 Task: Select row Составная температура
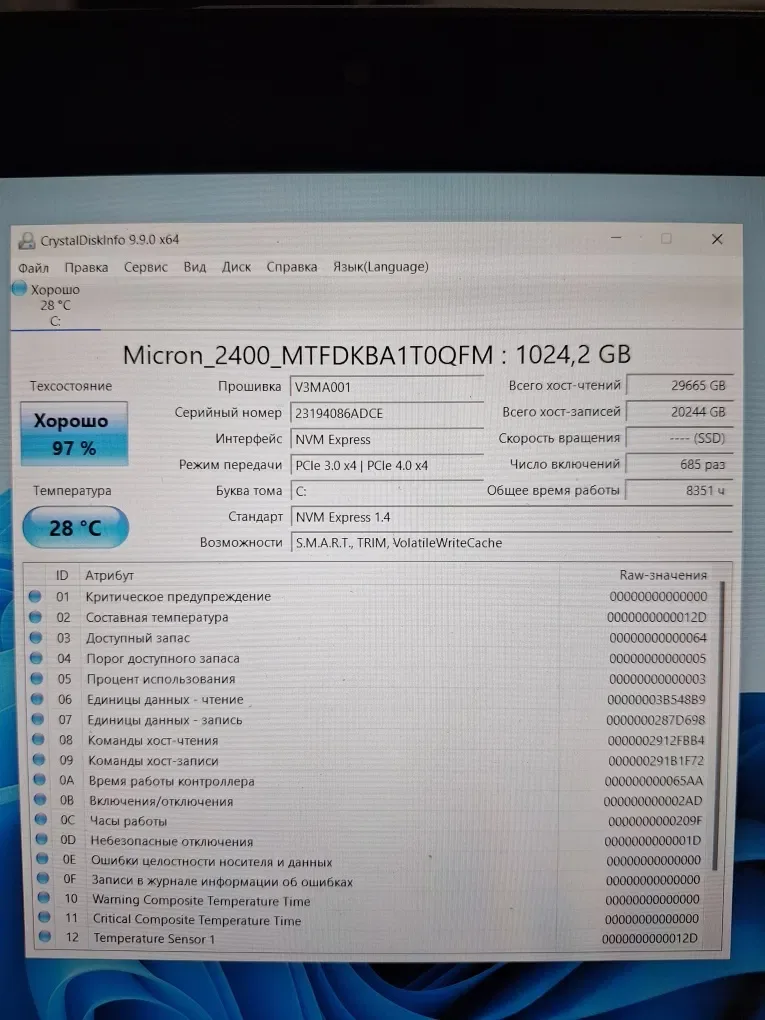tap(369, 617)
